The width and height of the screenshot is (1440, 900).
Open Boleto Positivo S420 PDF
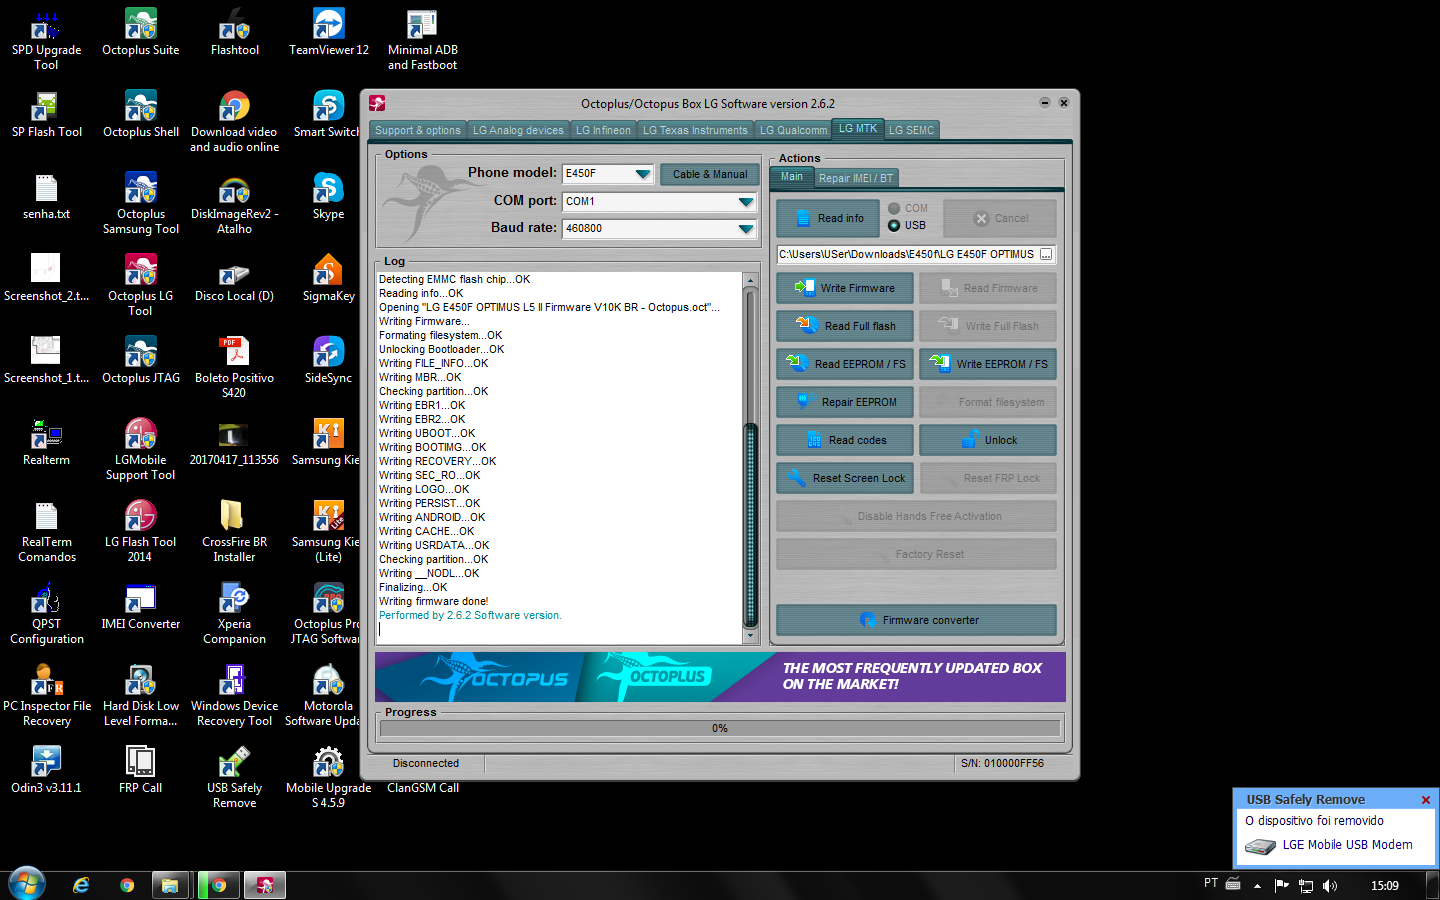(x=234, y=368)
